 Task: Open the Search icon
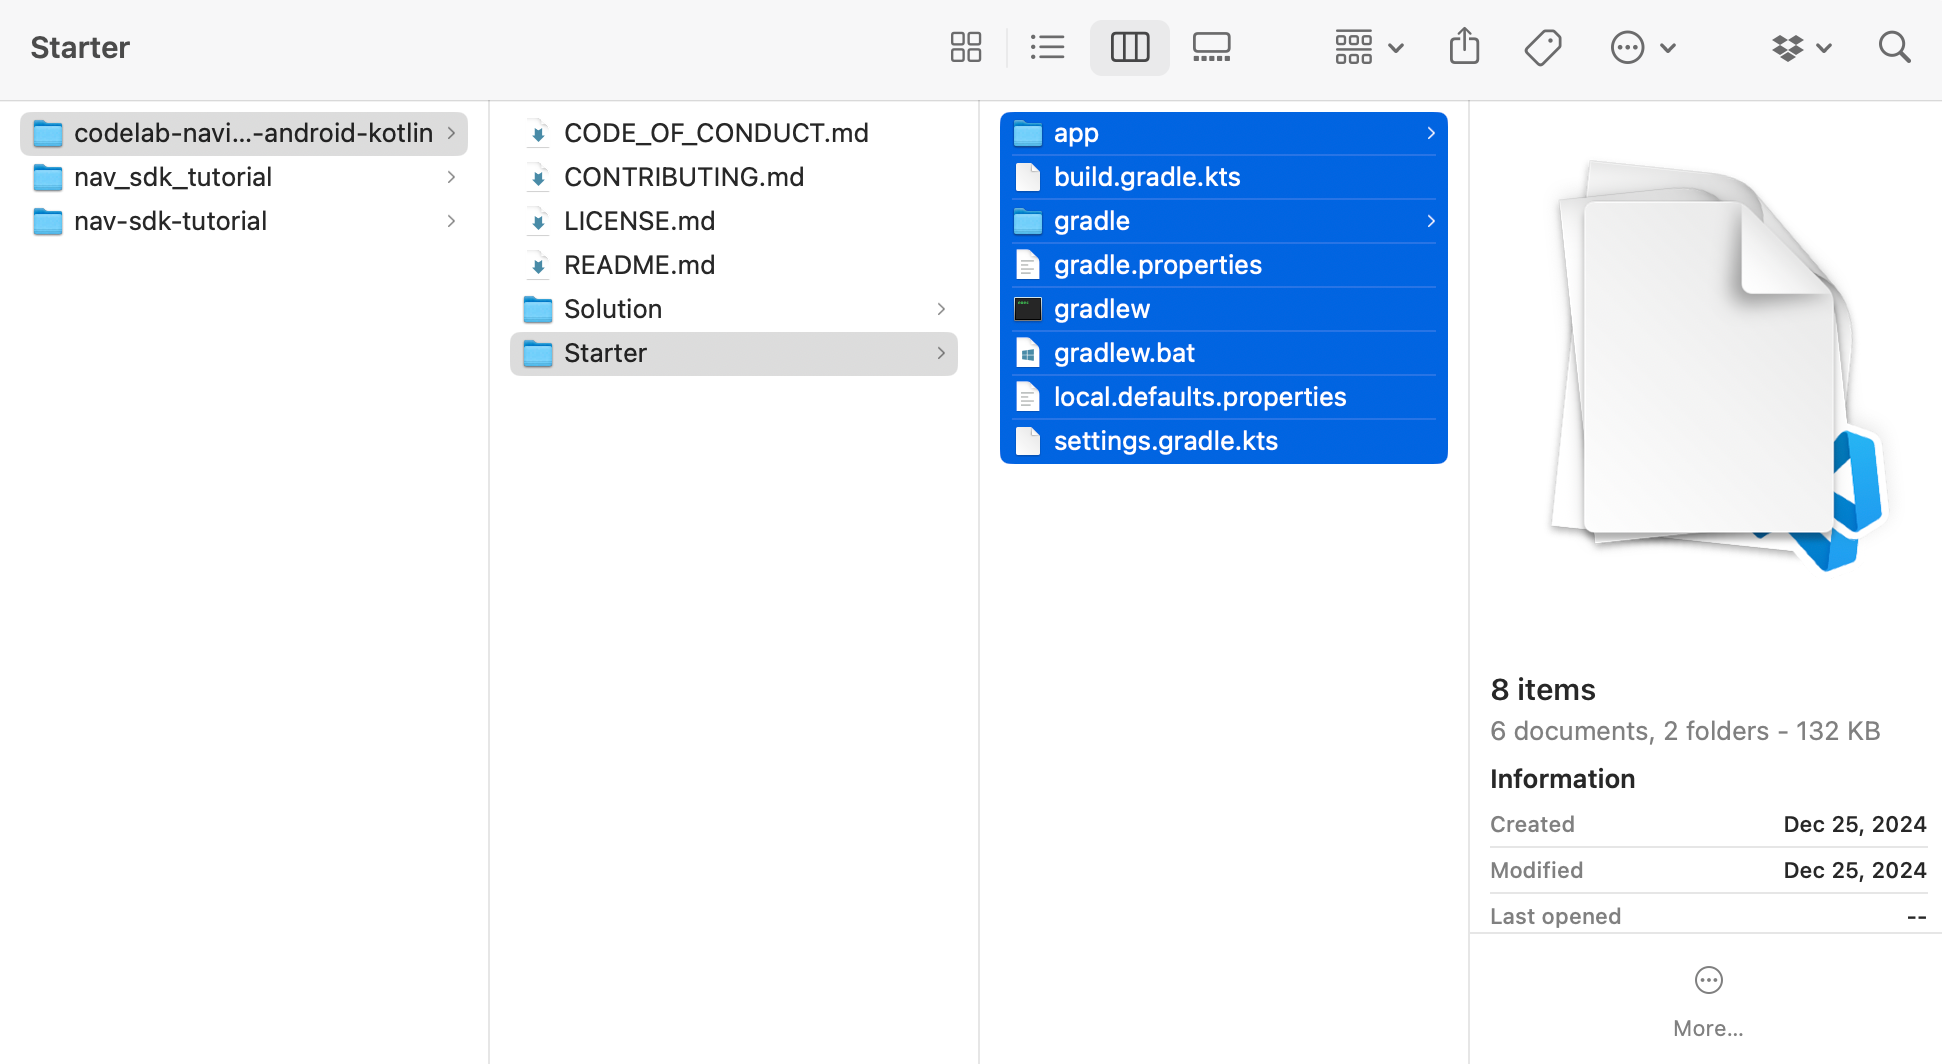click(x=1895, y=47)
